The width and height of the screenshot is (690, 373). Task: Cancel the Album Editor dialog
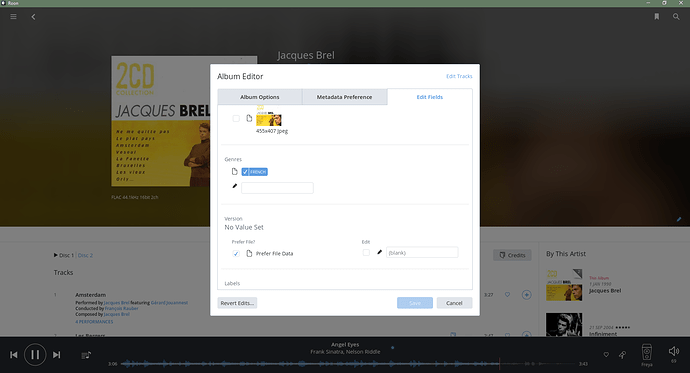(x=454, y=303)
